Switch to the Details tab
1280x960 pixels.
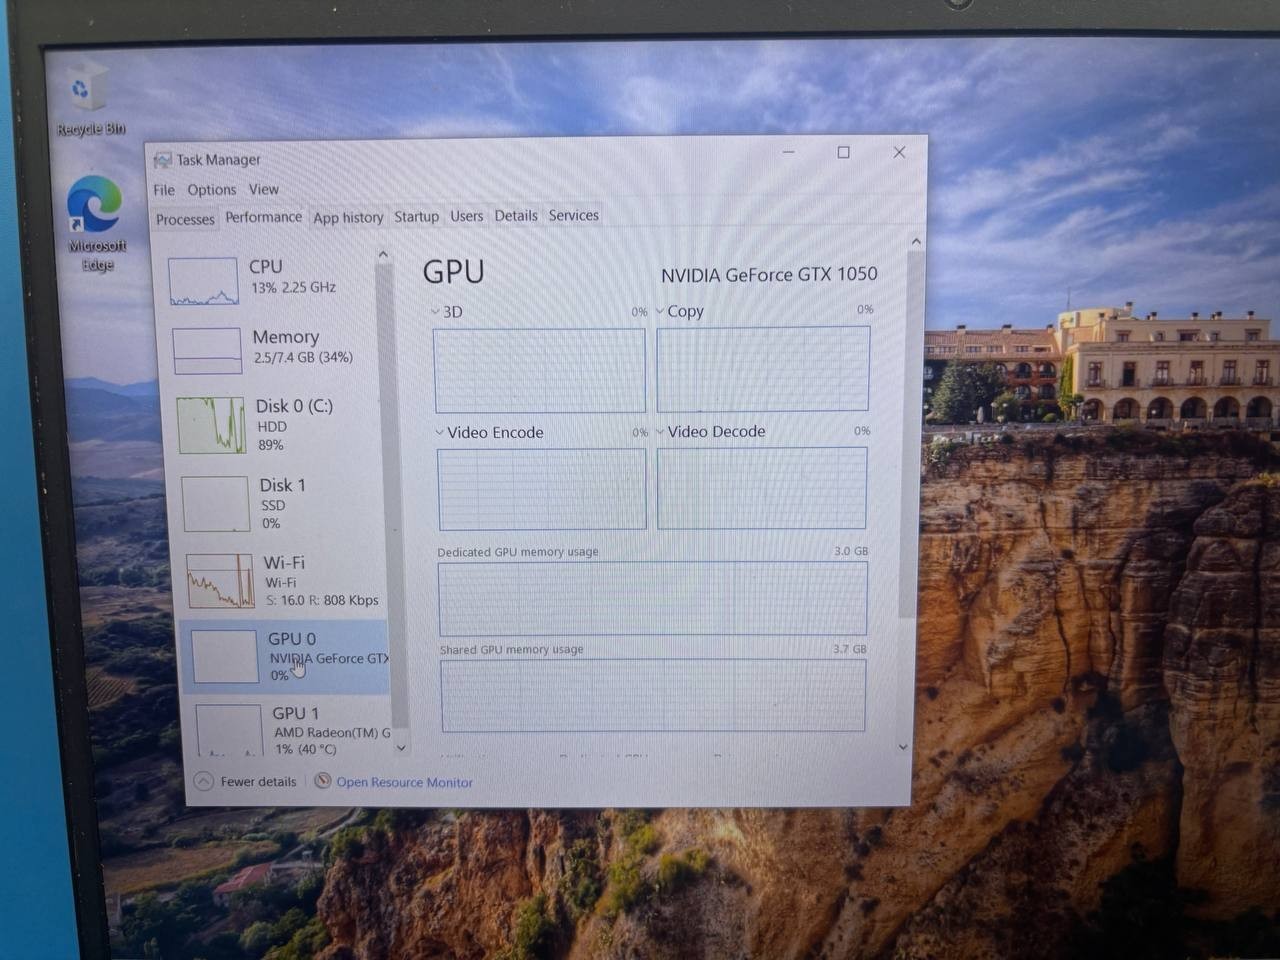(x=516, y=215)
